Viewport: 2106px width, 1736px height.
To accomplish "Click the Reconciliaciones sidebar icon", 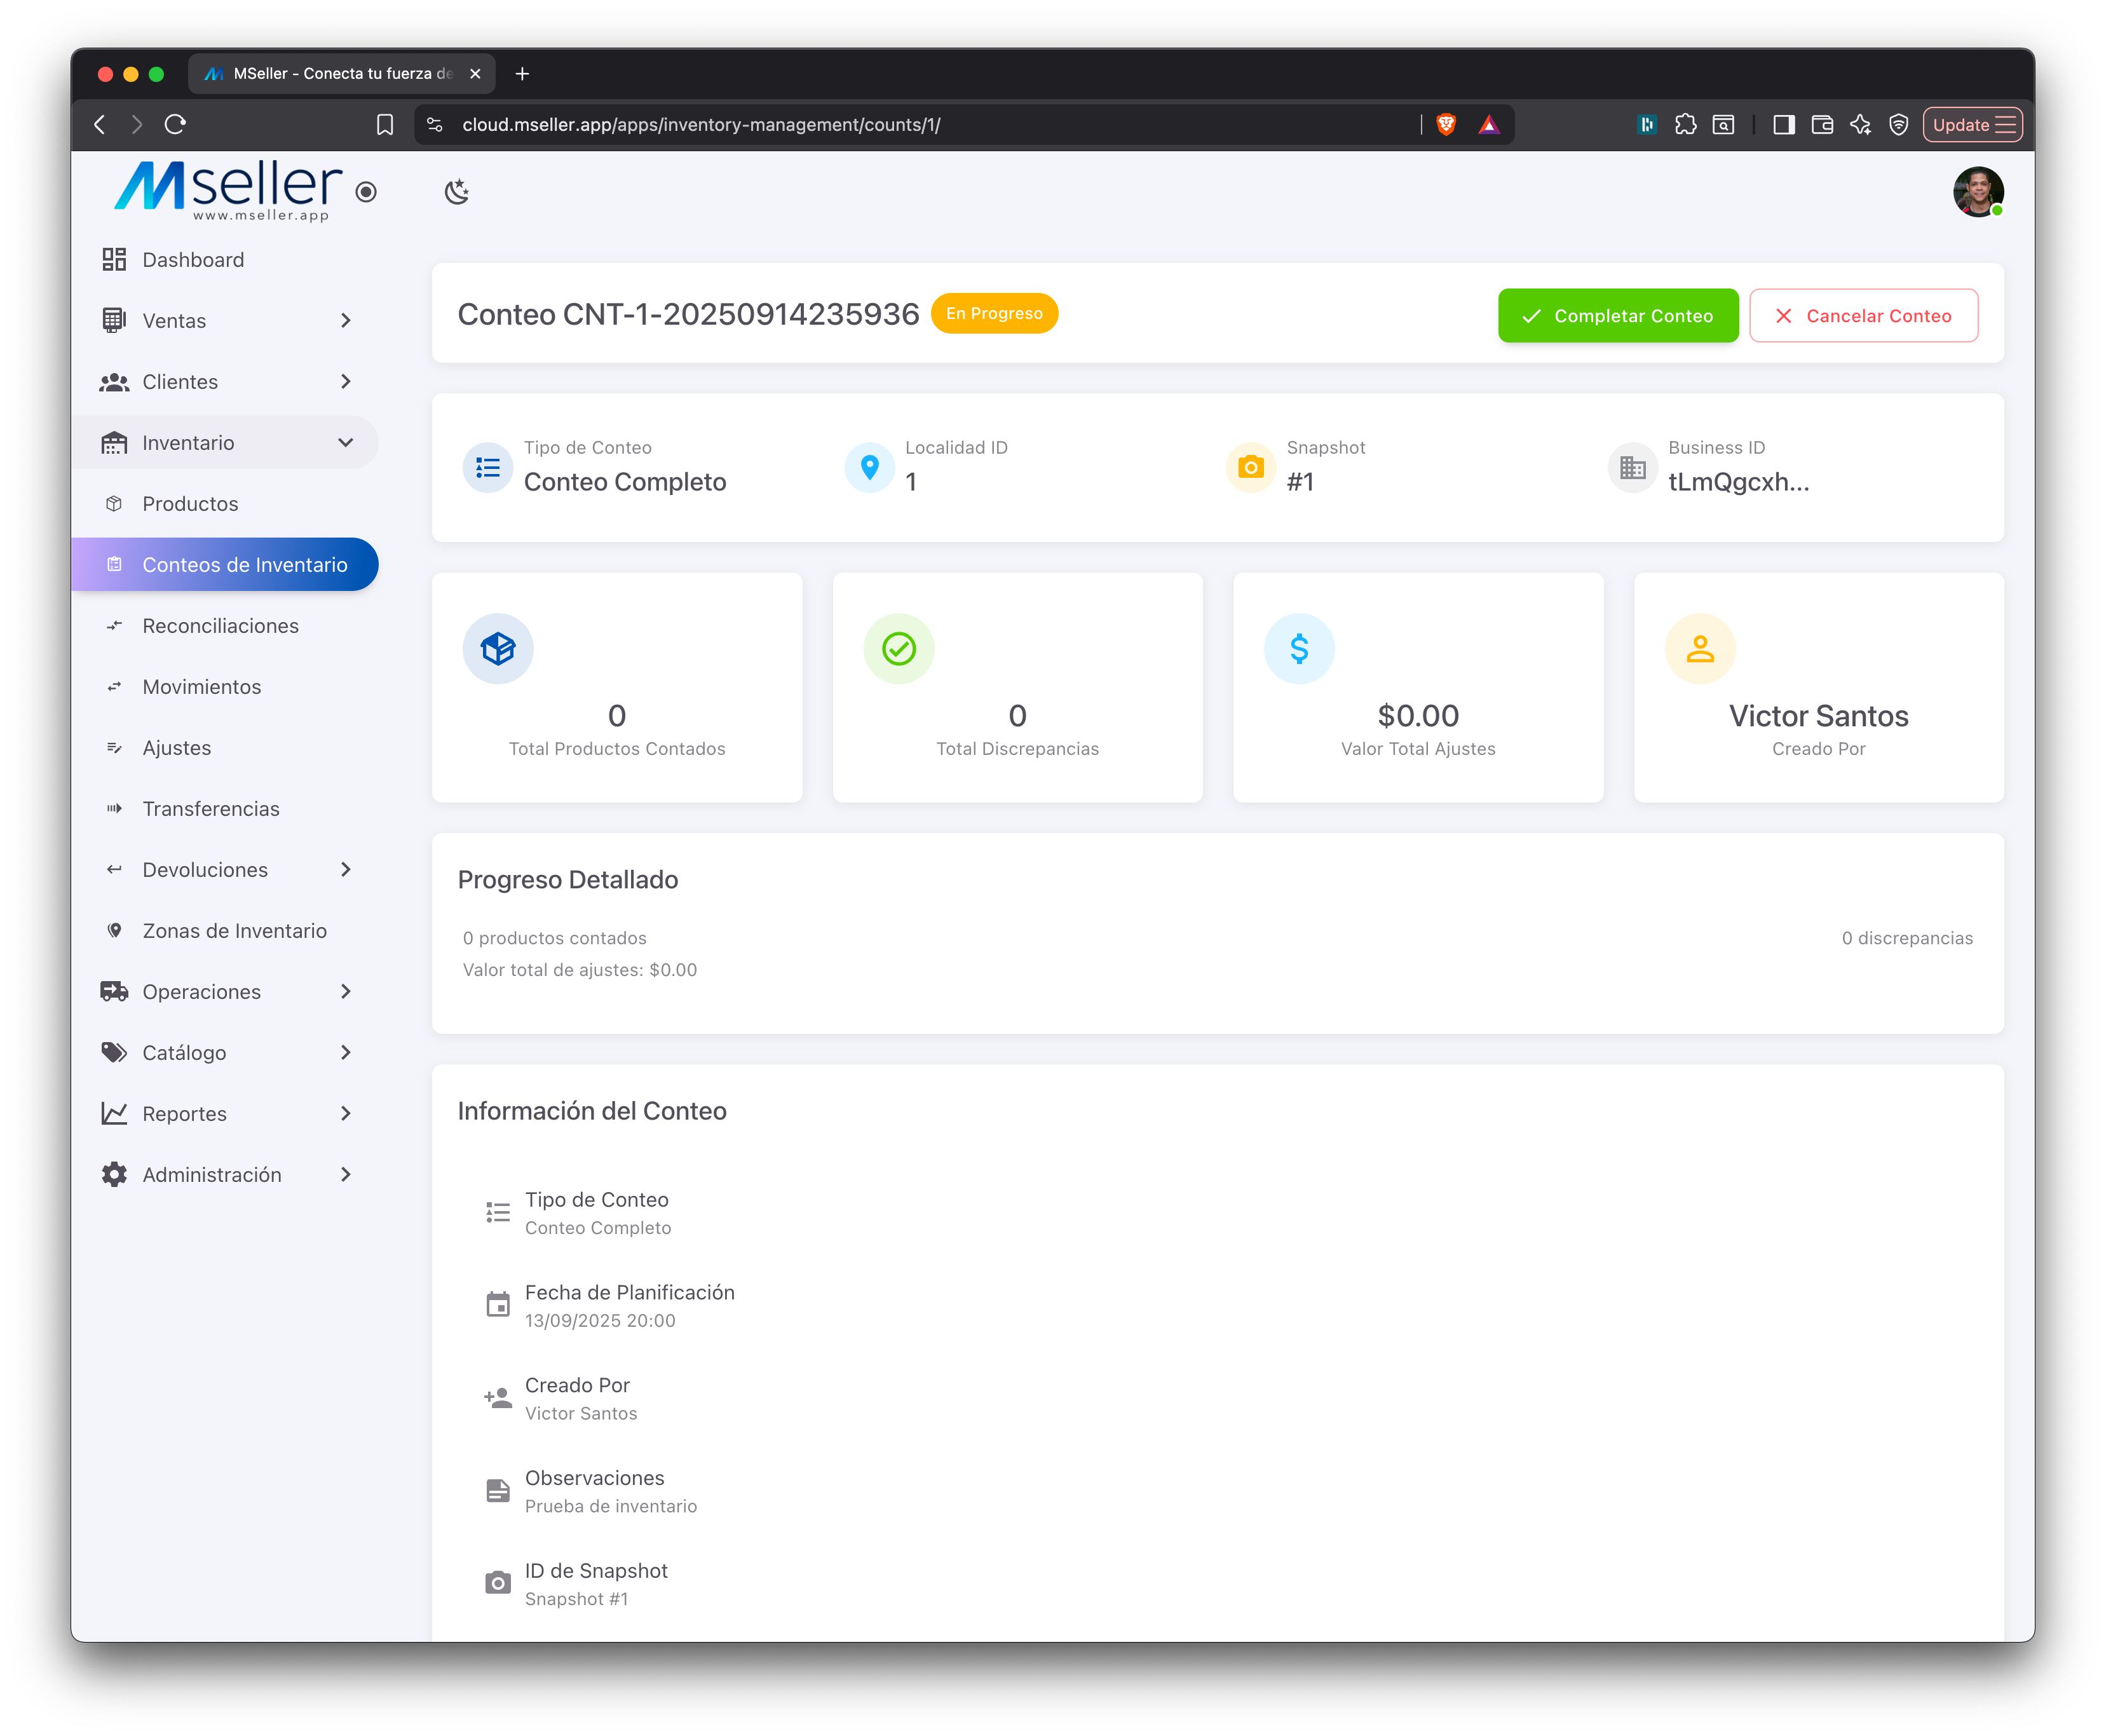I will [115, 626].
